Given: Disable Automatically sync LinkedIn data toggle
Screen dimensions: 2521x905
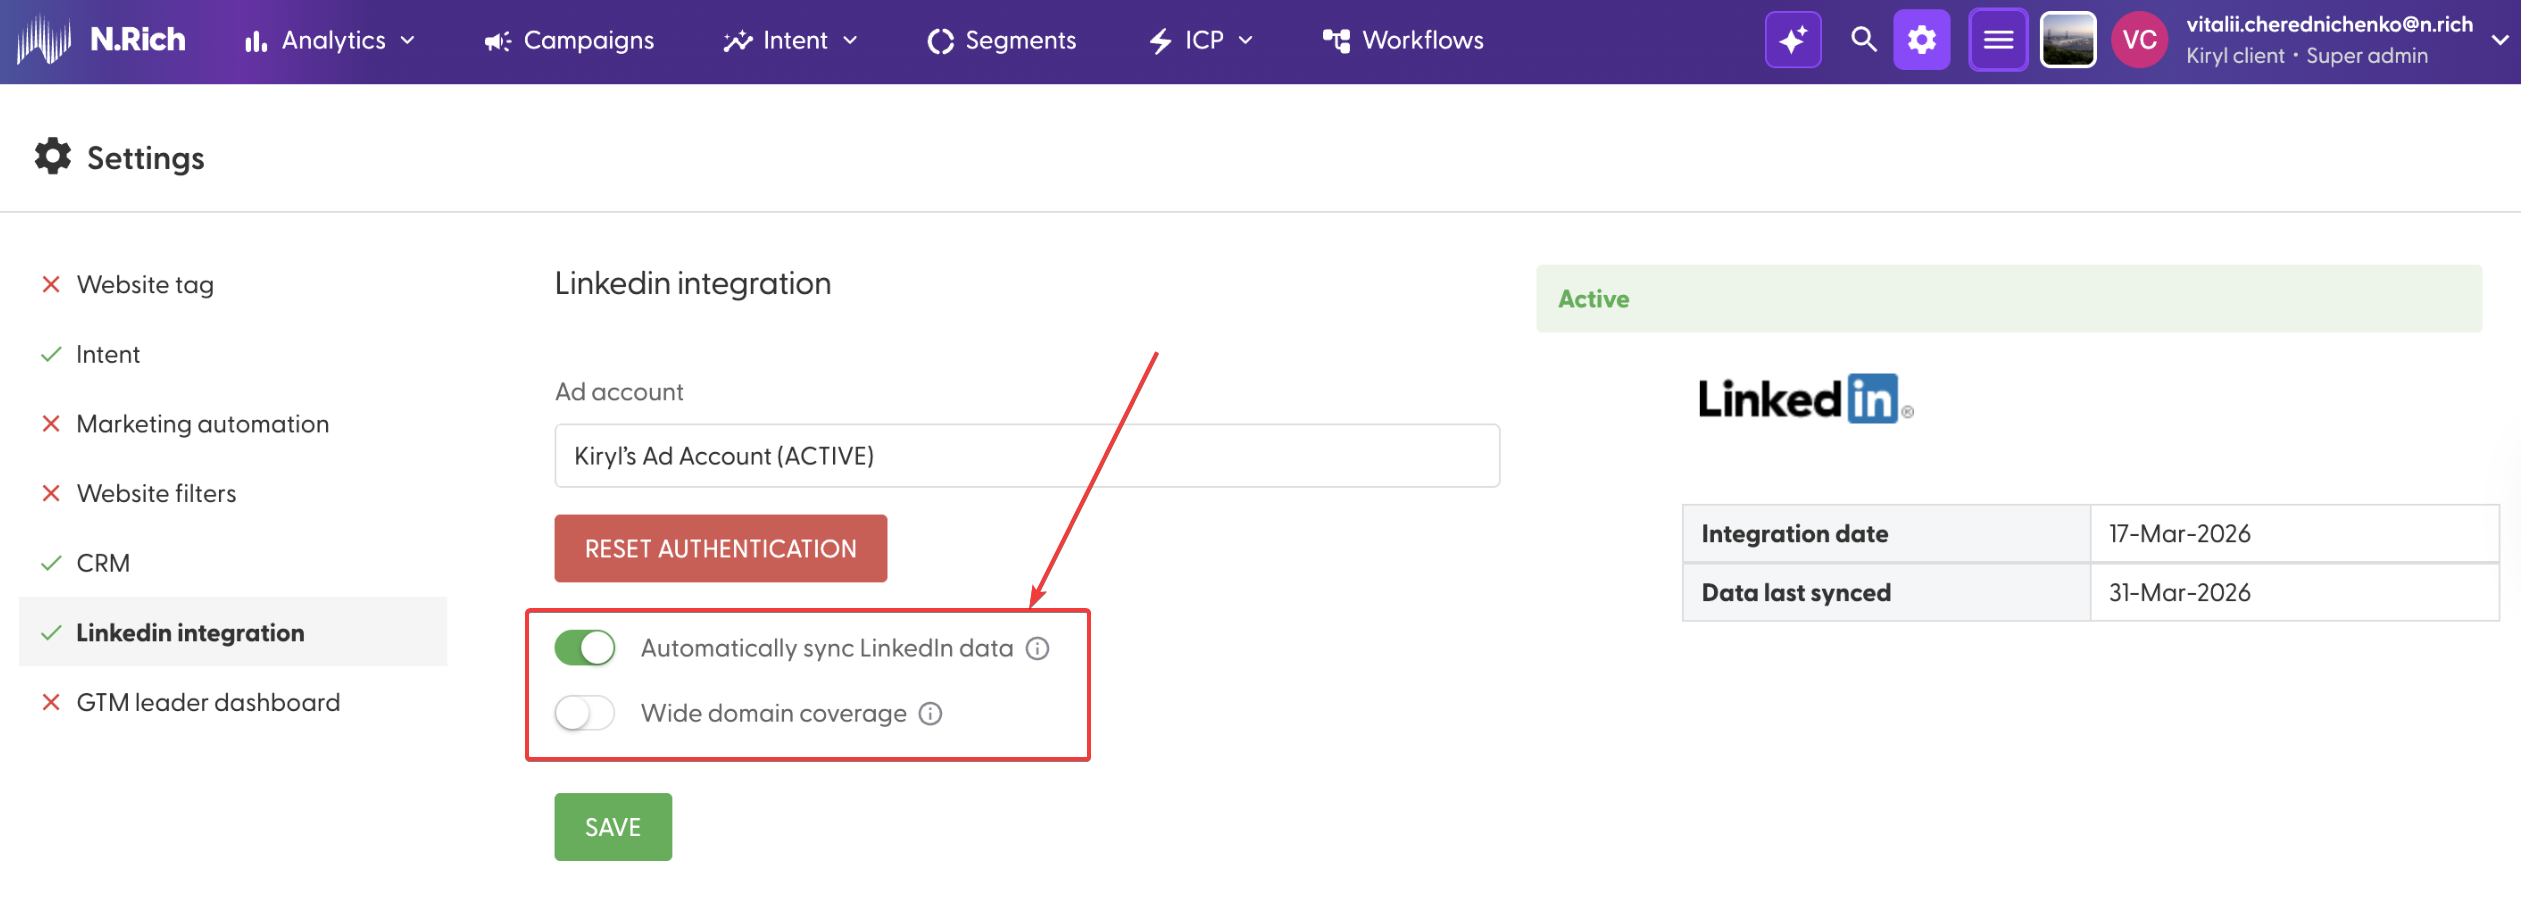Looking at the screenshot, I should [x=585, y=649].
